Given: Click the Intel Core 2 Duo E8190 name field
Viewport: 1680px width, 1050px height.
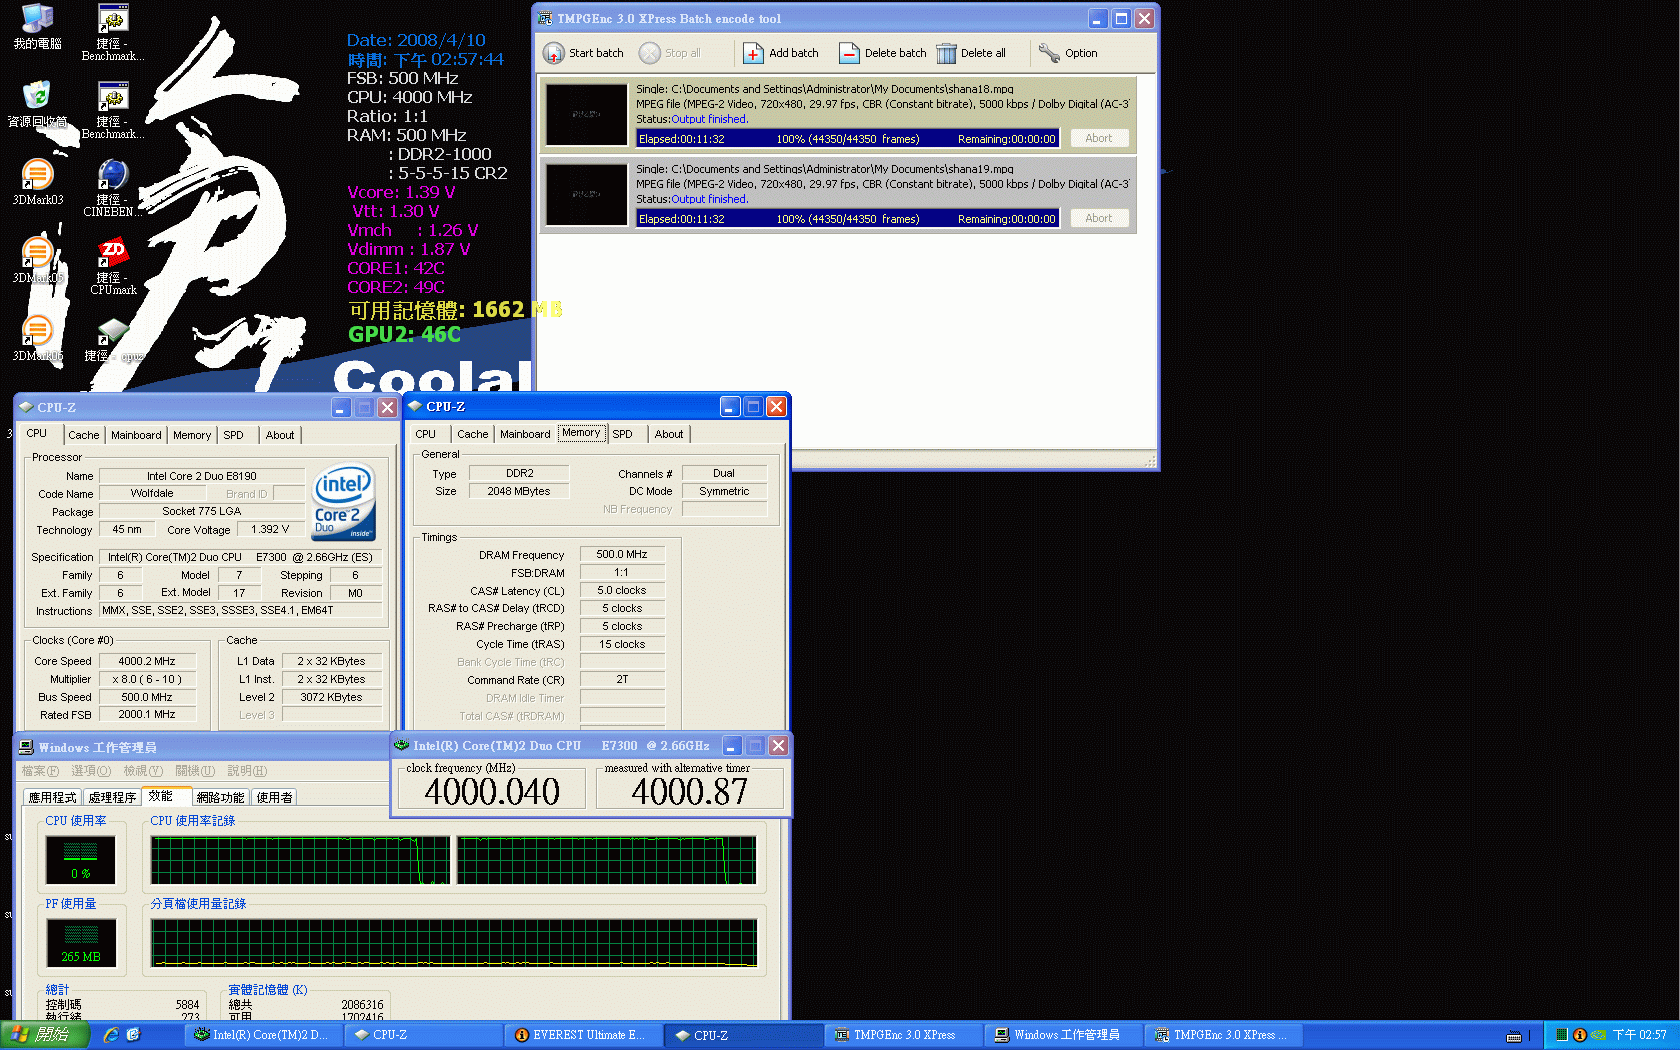Looking at the screenshot, I should [x=202, y=476].
